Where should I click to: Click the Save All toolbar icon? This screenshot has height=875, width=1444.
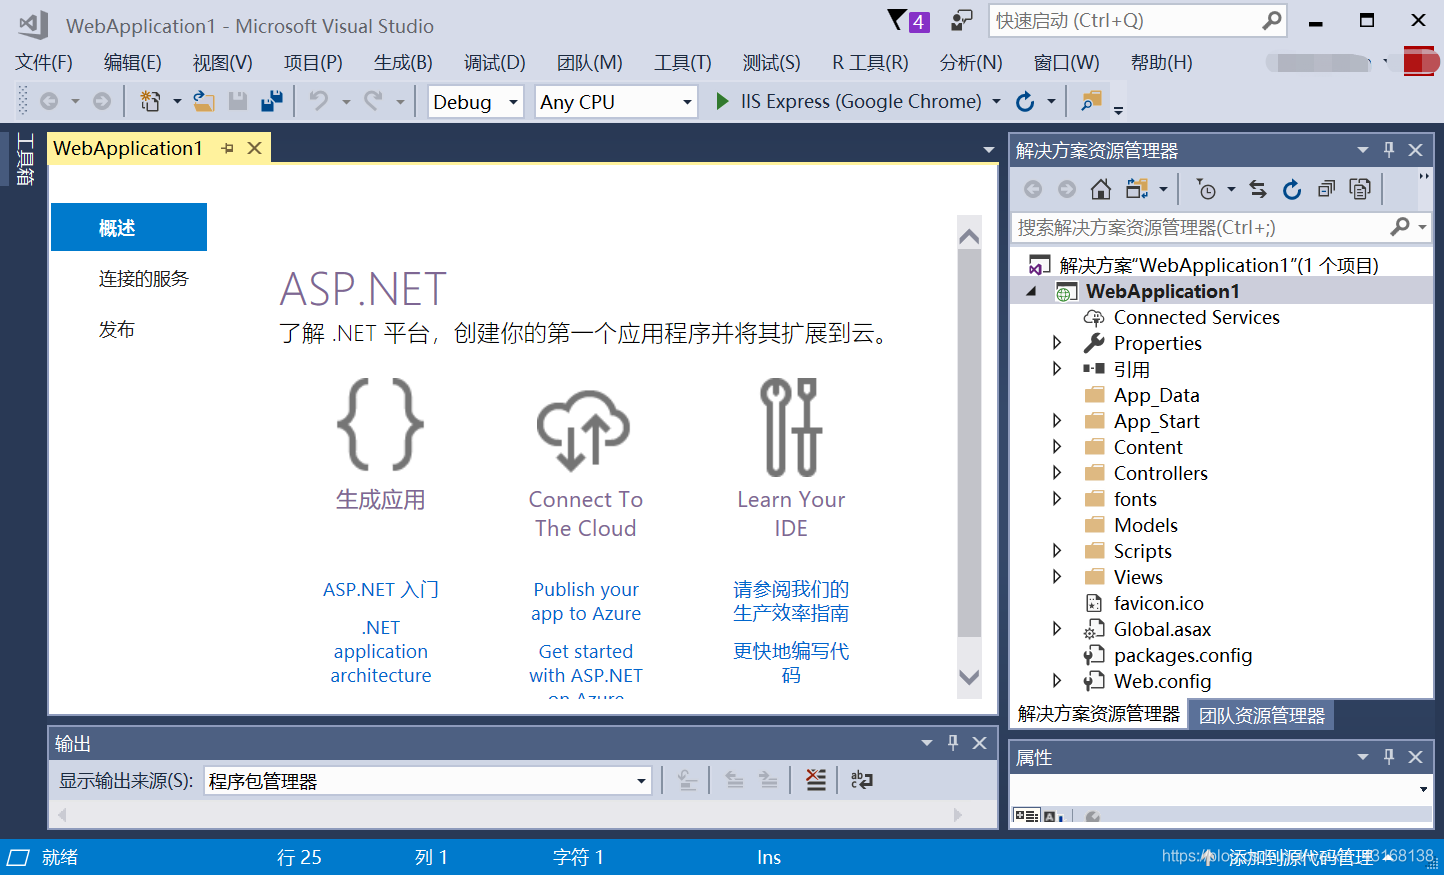pyautogui.click(x=271, y=101)
